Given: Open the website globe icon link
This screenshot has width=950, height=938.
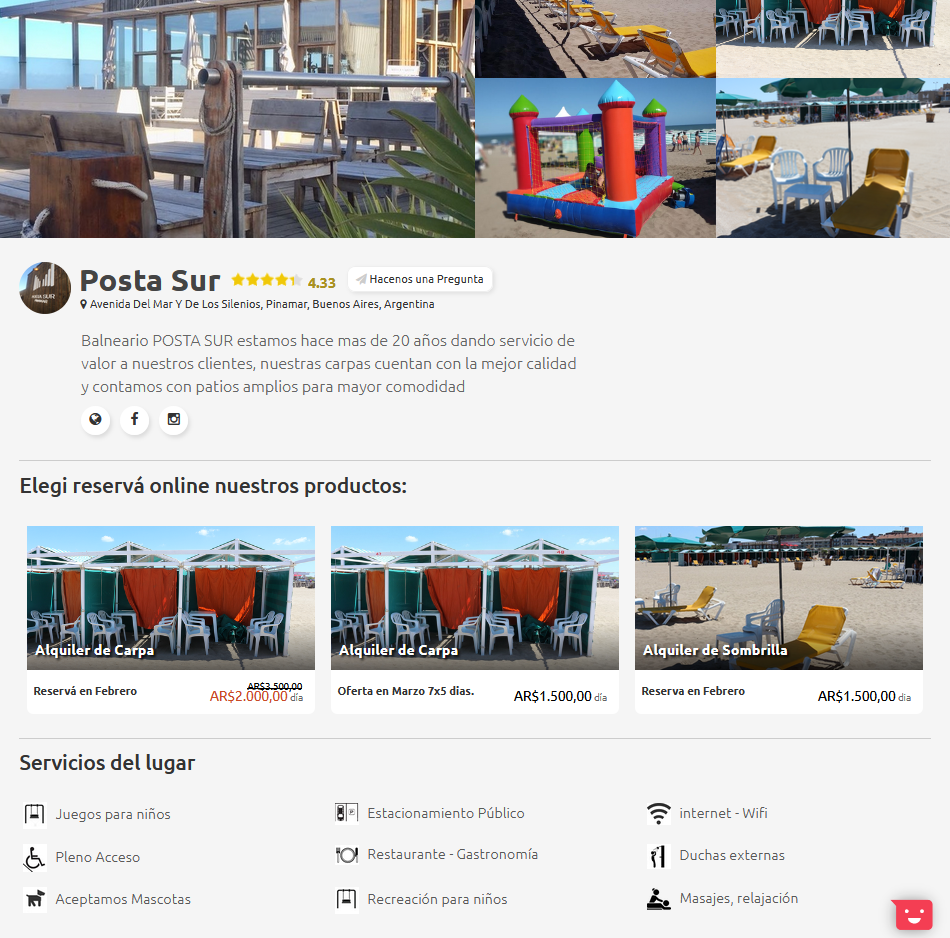Looking at the screenshot, I should [x=95, y=419].
